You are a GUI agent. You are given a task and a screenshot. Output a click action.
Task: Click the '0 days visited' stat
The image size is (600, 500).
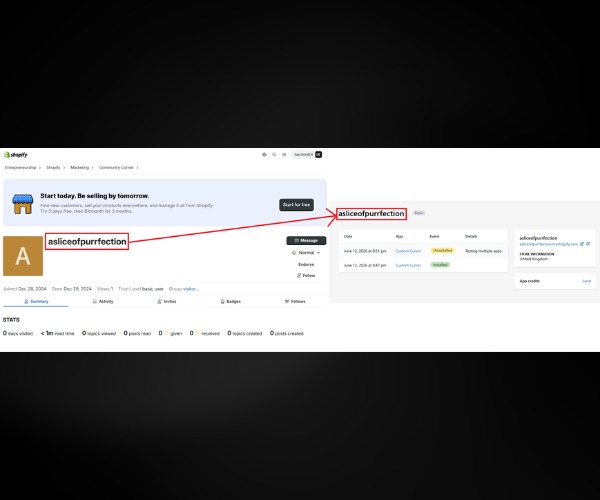coord(18,333)
